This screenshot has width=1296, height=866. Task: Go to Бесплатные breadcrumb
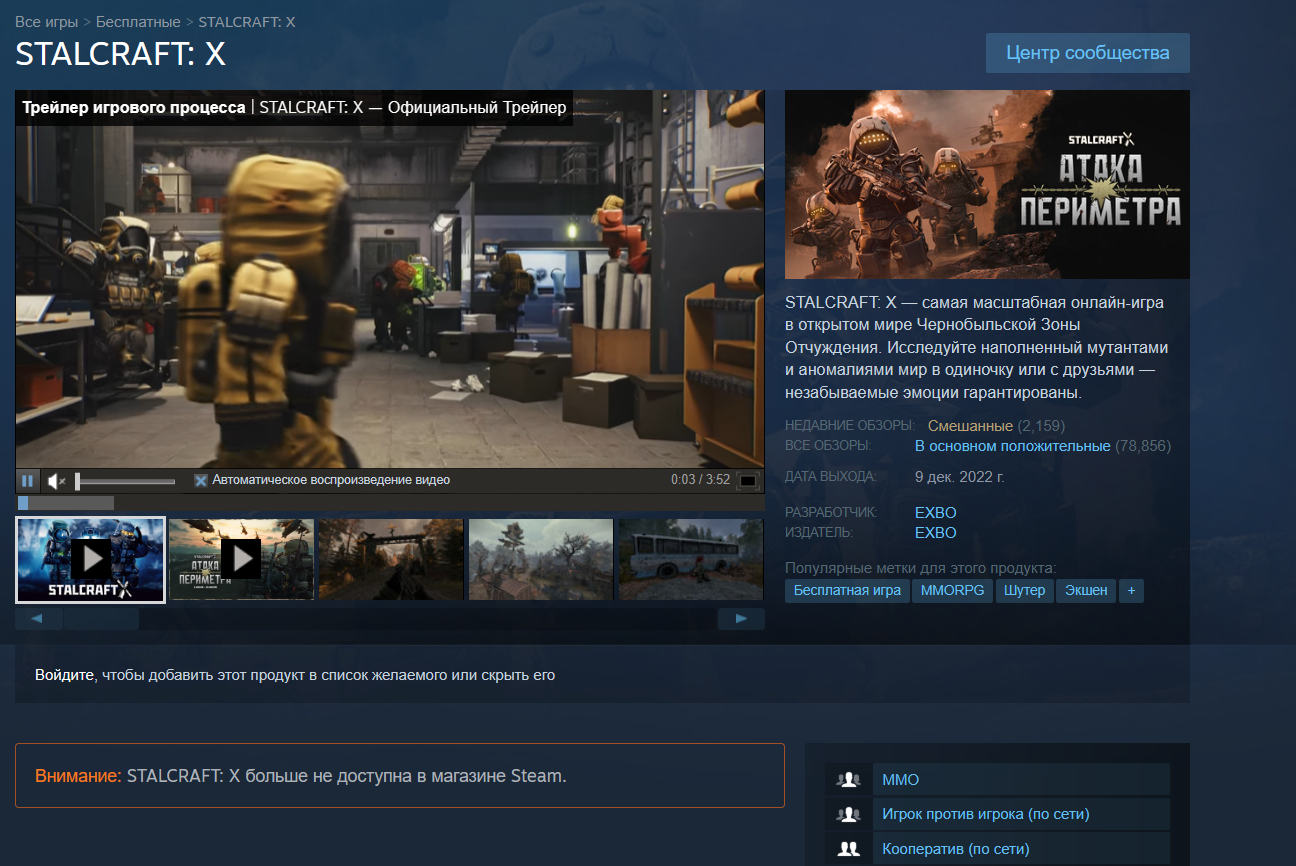click(x=138, y=22)
